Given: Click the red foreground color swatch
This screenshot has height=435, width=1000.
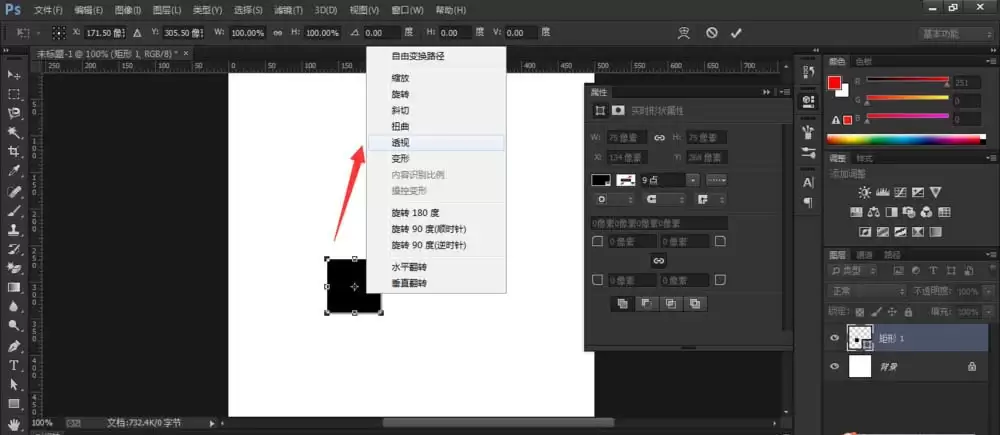Looking at the screenshot, I should pos(834,82).
